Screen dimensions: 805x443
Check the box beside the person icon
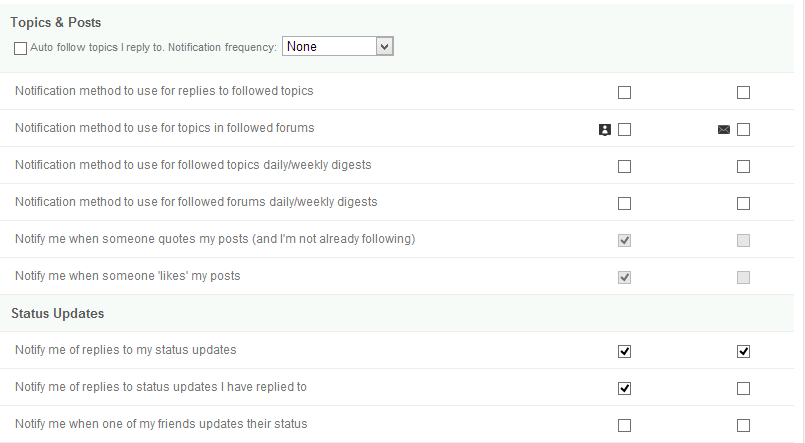625,129
